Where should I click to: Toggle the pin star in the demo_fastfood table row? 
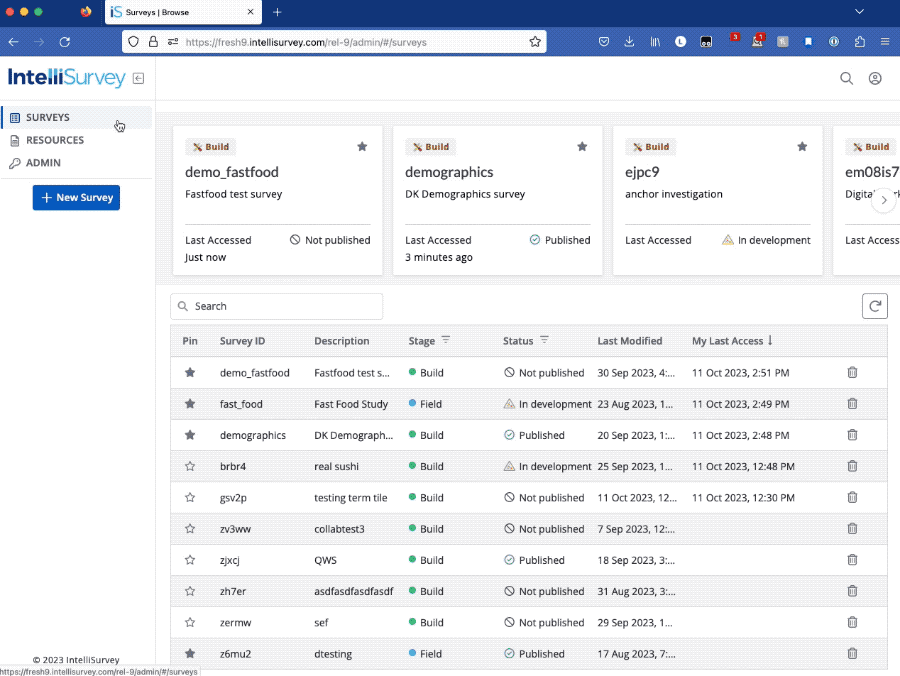(x=190, y=373)
